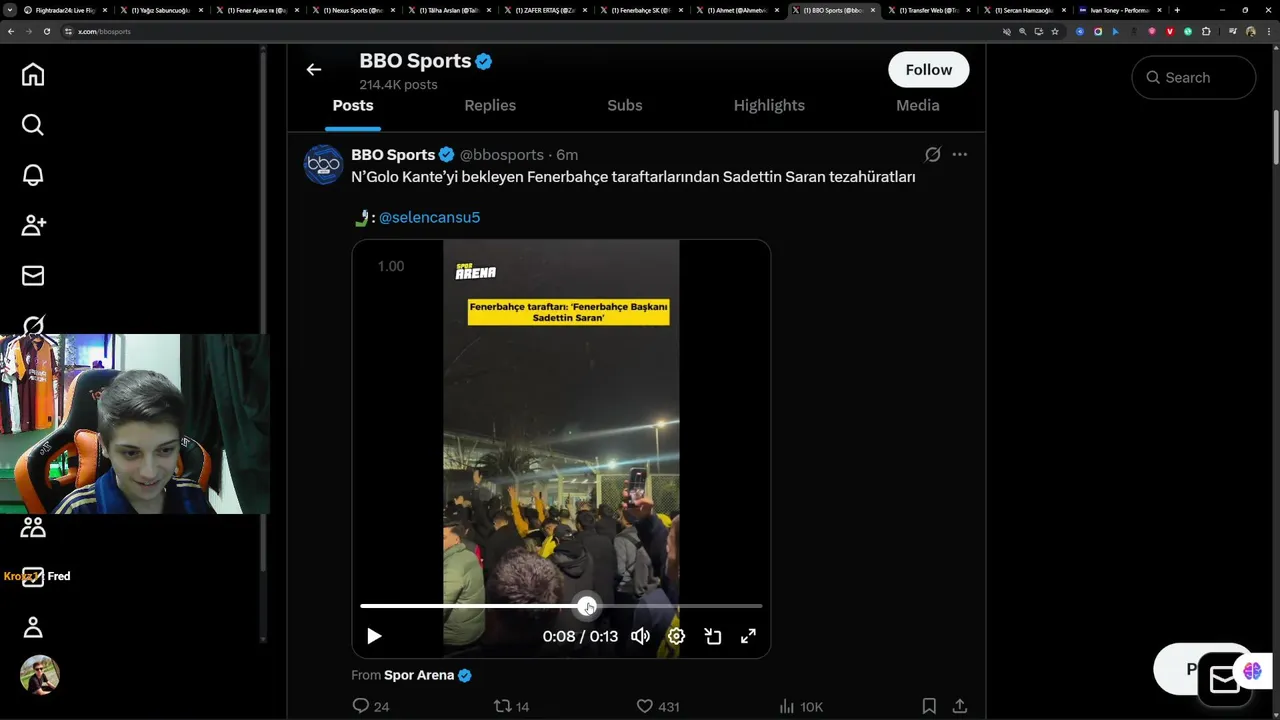Open the X Home icon in sidebar
This screenshot has height=720, width=1280.
point(33,75)
